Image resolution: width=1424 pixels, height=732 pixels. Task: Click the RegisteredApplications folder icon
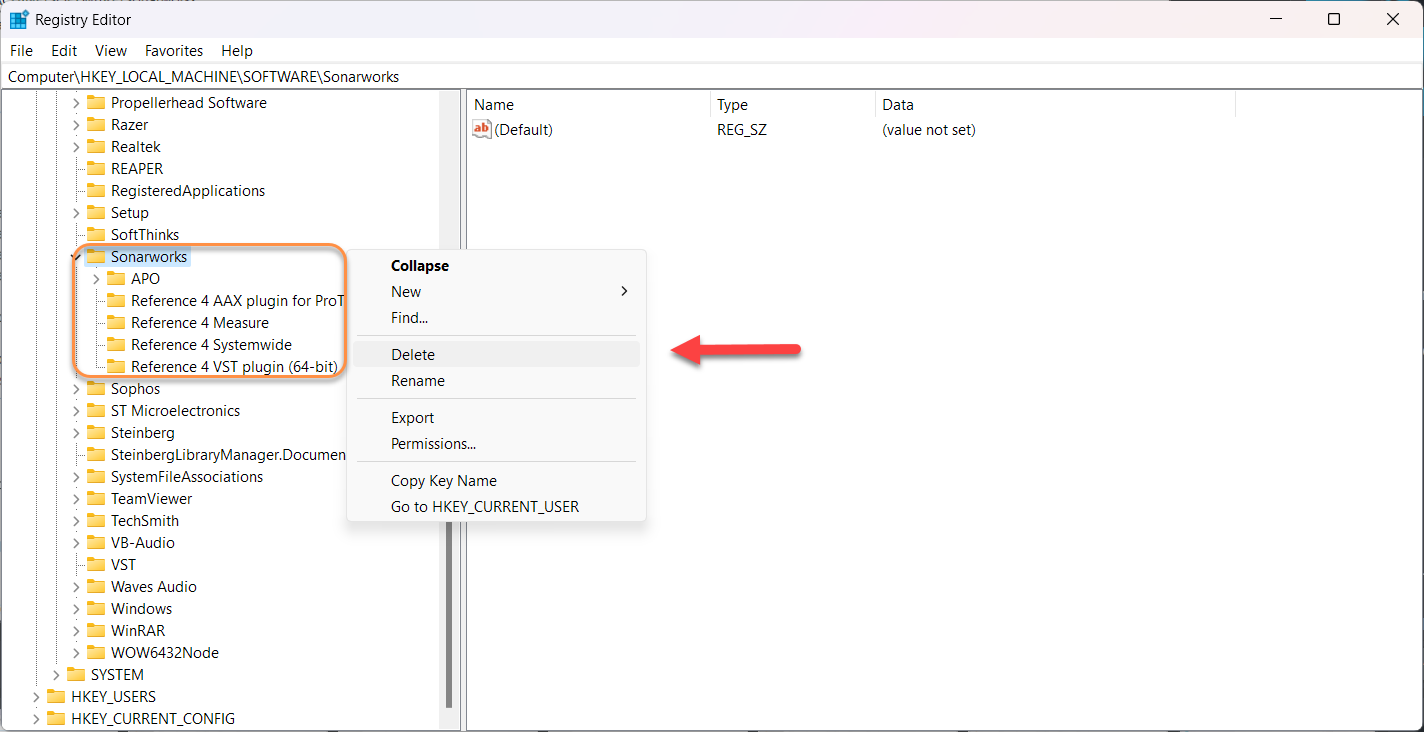[96, 190]
